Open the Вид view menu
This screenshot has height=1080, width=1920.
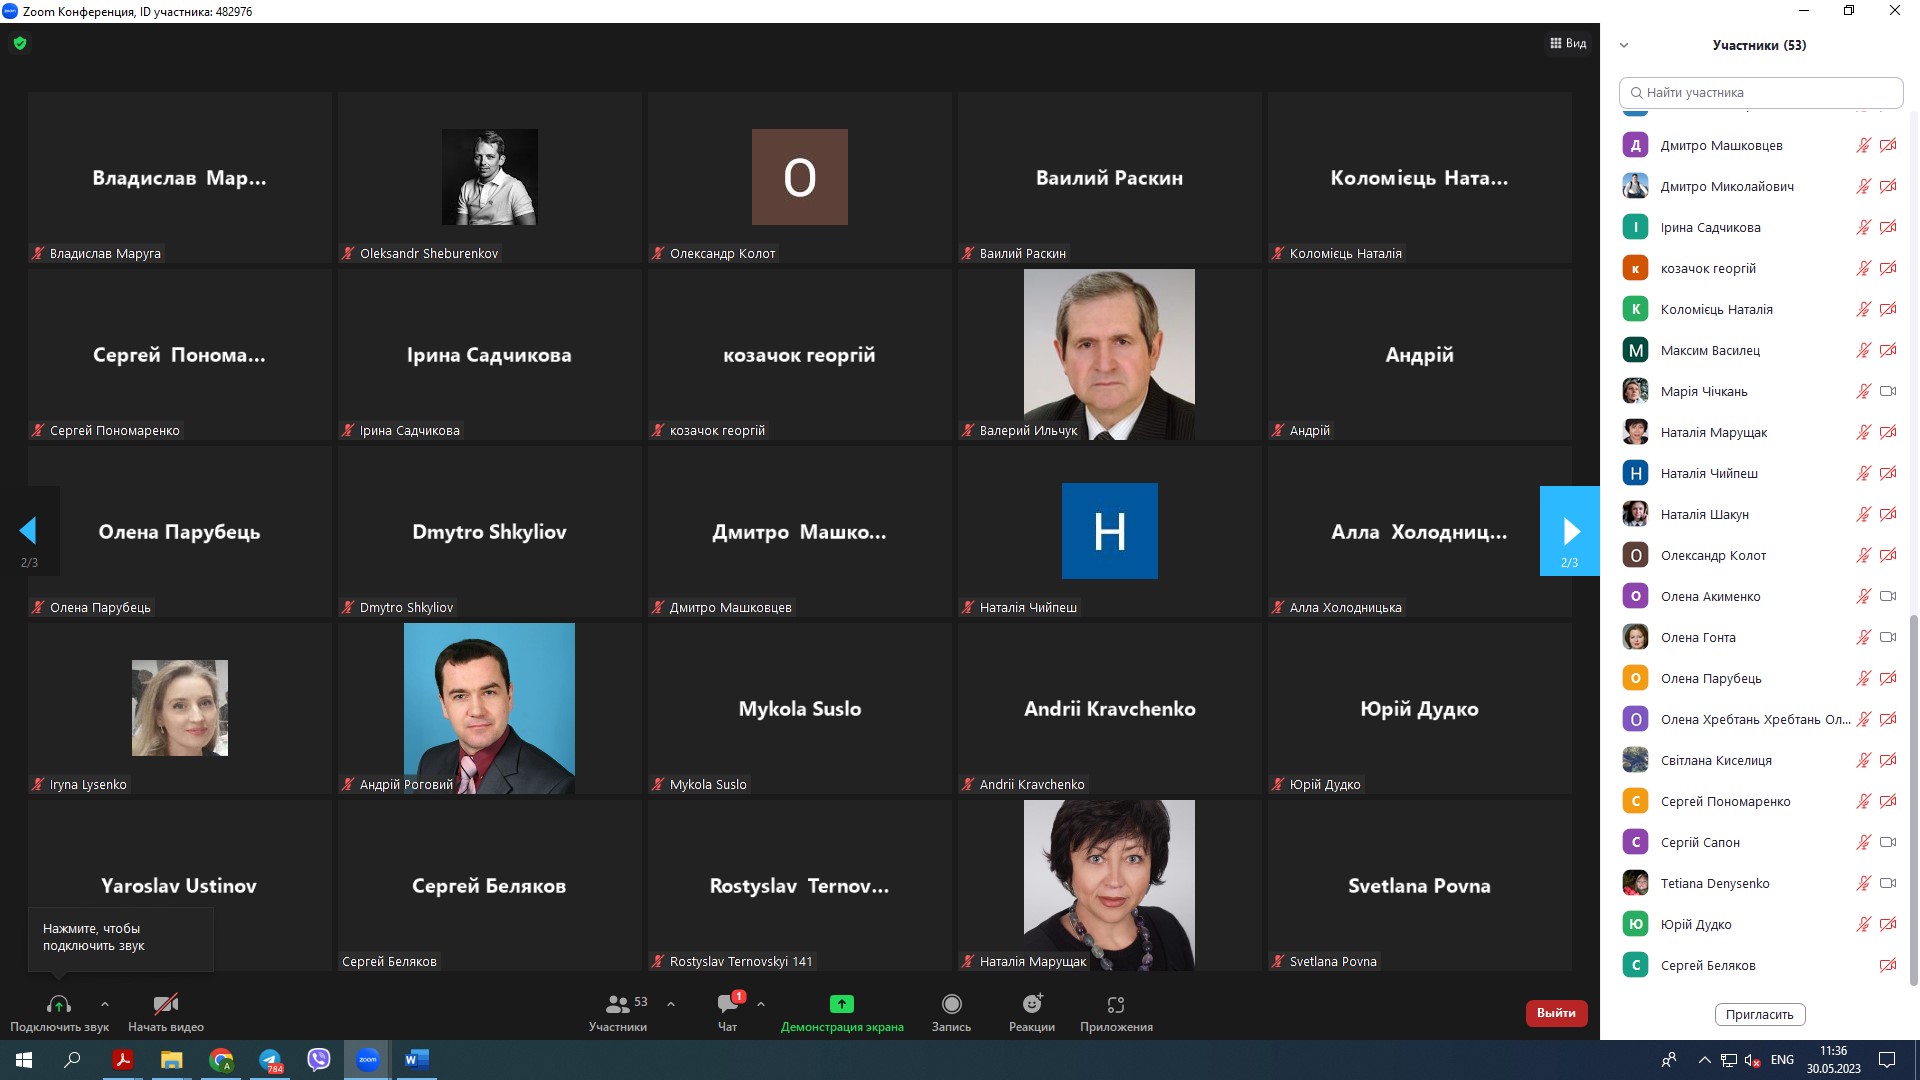click(x=1568, y=43)
